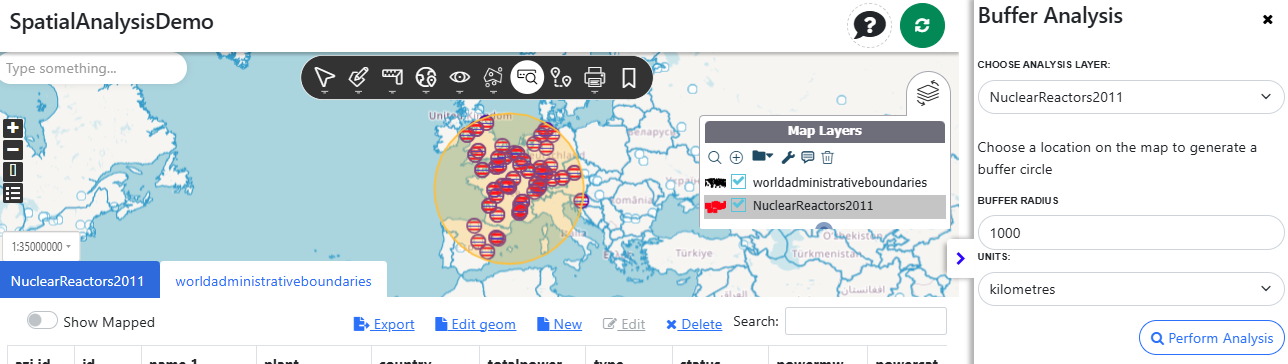
Task: Zoom in on the map
Action: 13,128
